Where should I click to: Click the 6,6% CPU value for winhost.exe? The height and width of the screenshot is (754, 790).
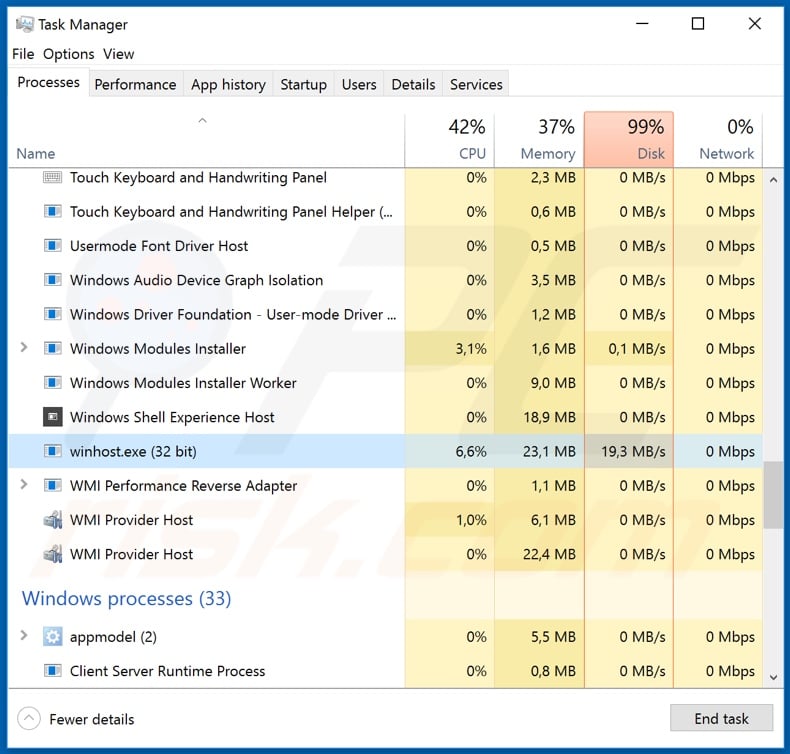click(x=471, y=452)
